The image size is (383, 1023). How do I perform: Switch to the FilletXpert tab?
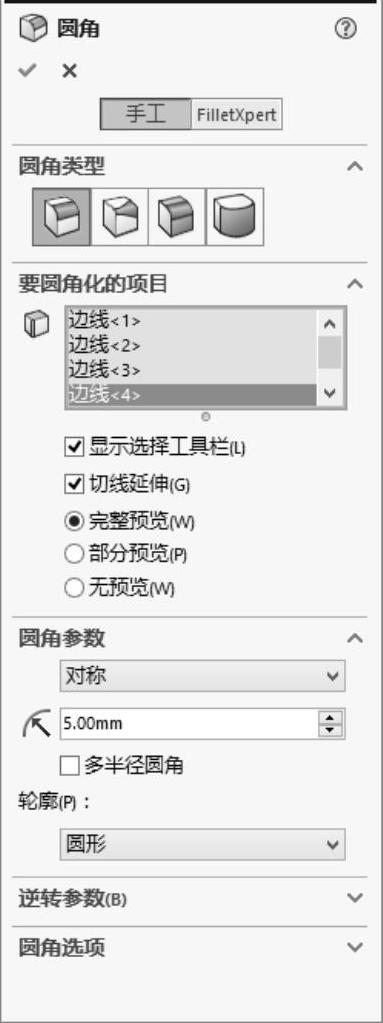236,115
